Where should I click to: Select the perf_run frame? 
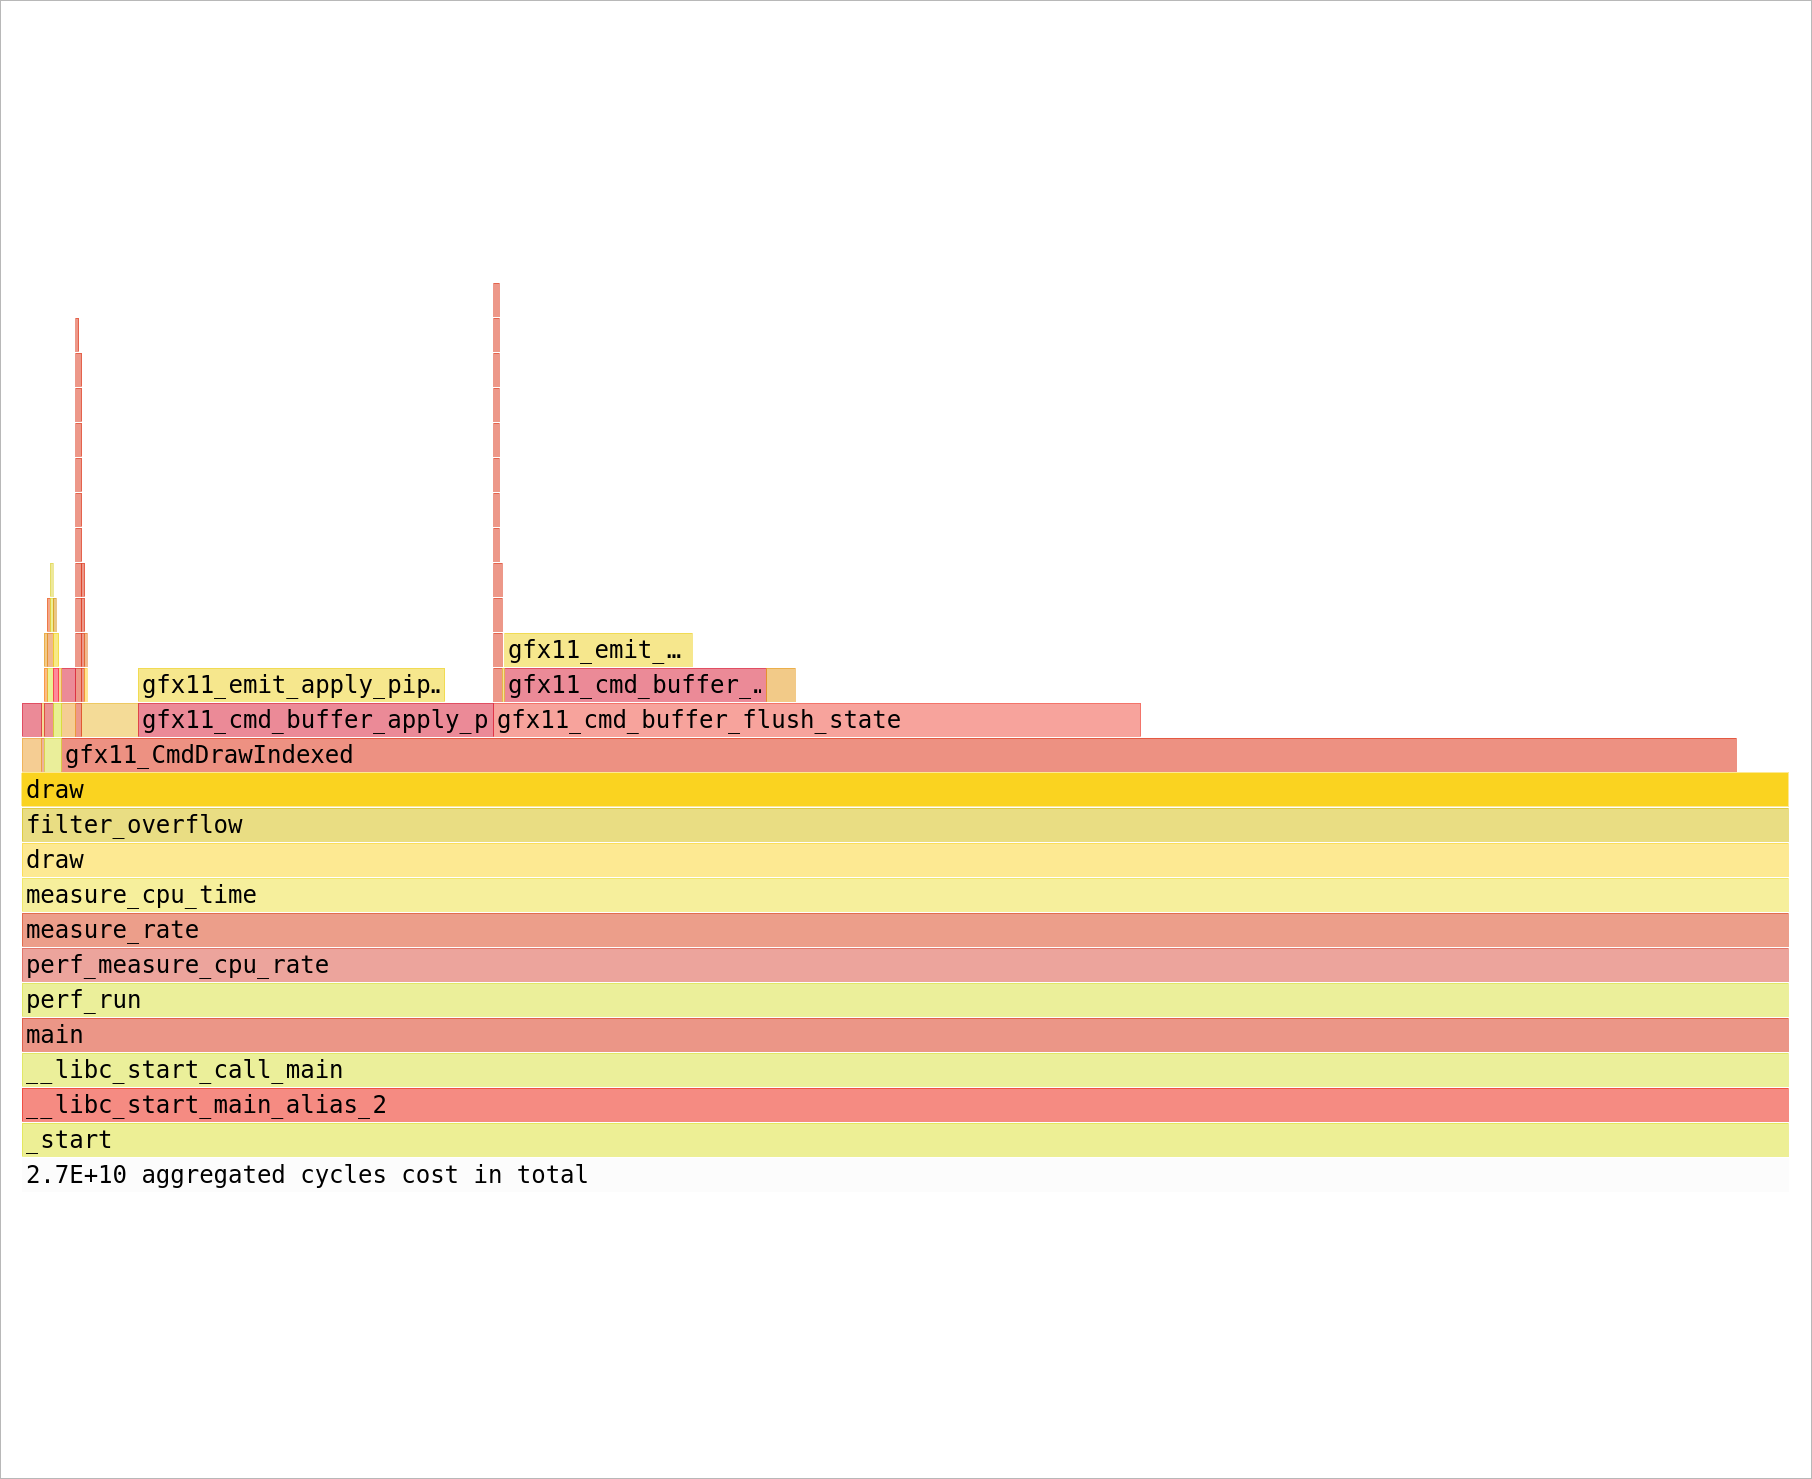(904, 1000)
